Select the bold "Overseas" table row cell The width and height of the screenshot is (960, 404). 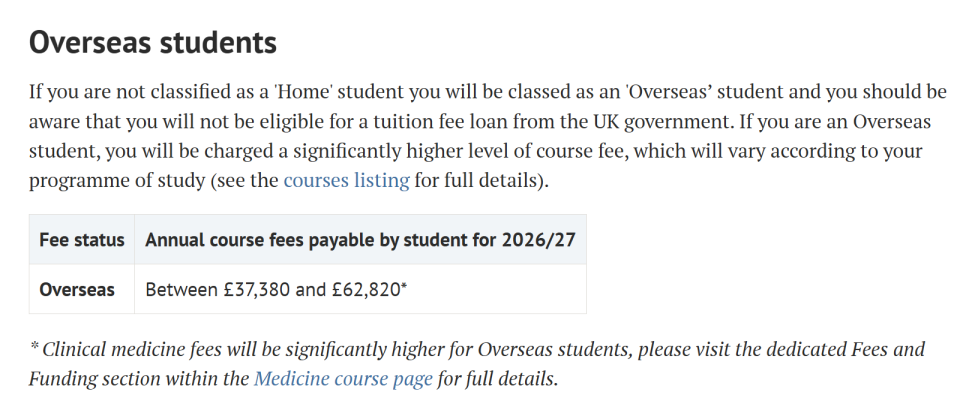[x=77, y=290]
